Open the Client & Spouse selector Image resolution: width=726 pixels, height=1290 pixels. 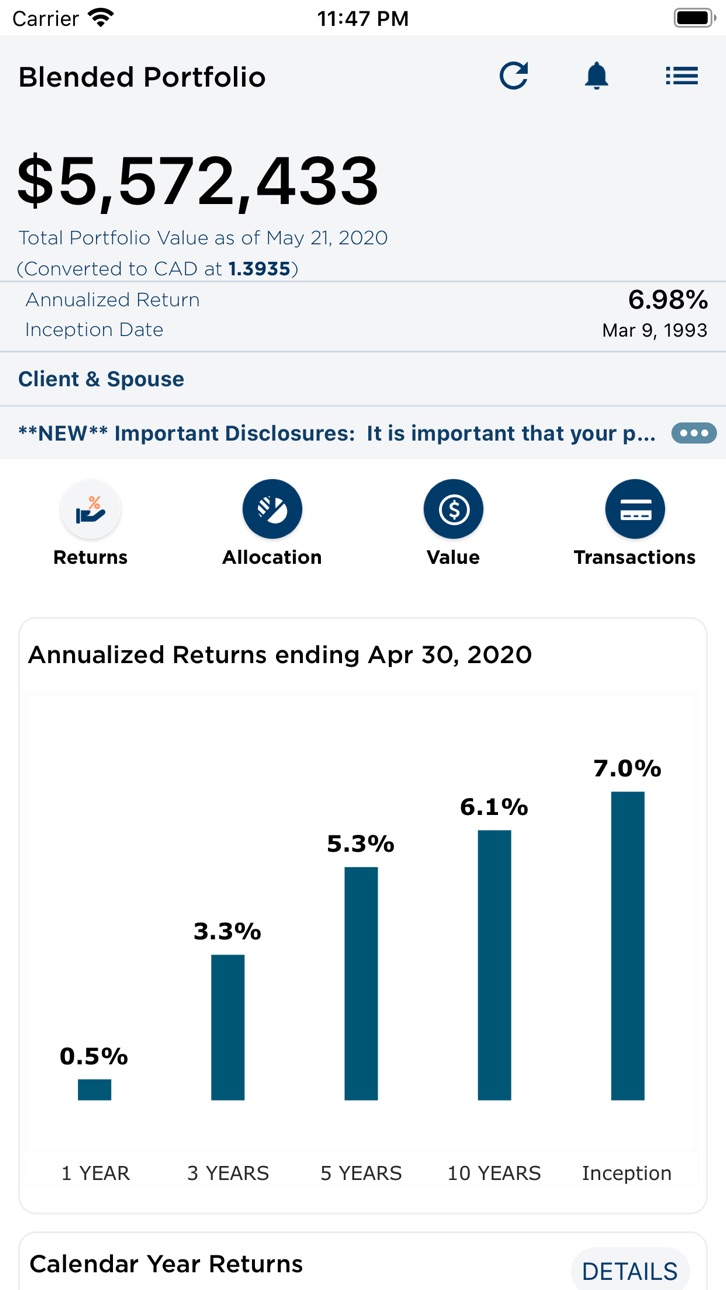[363, 379]
